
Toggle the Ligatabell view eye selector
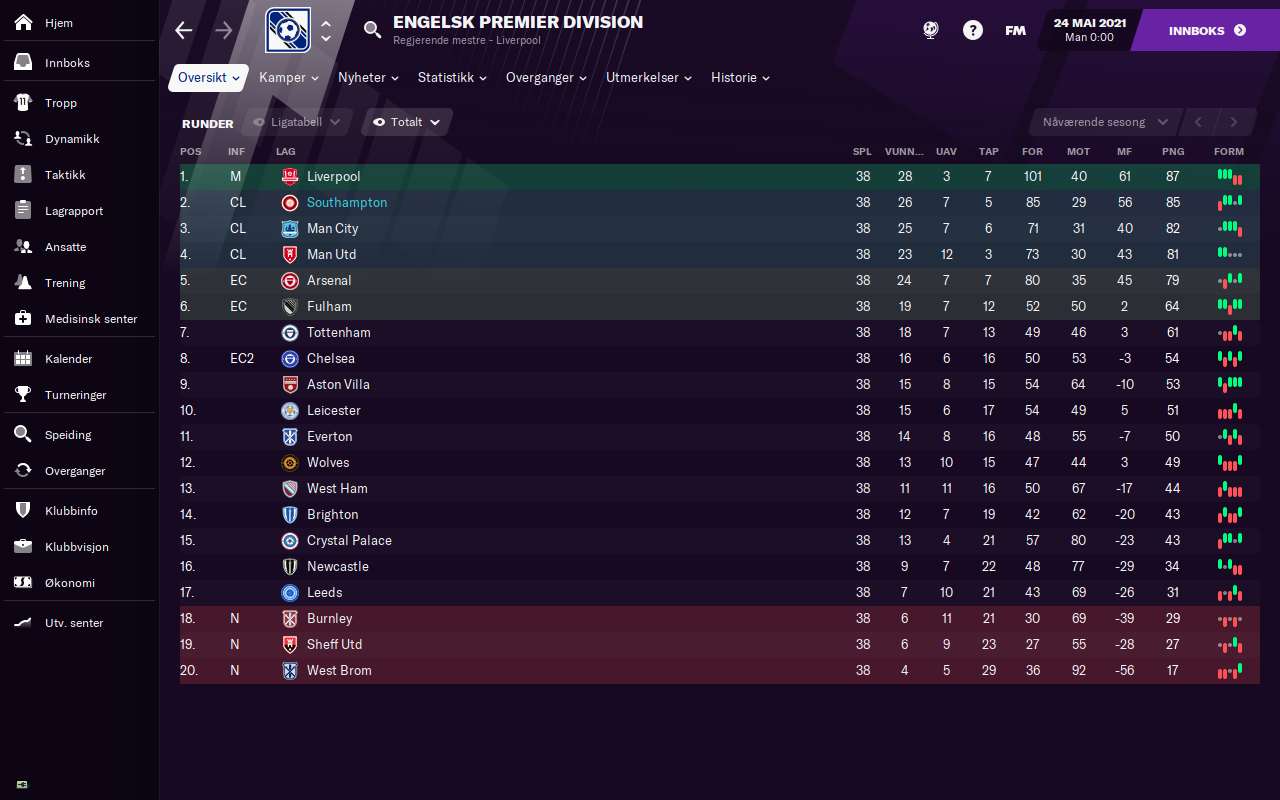click(297, 122)
